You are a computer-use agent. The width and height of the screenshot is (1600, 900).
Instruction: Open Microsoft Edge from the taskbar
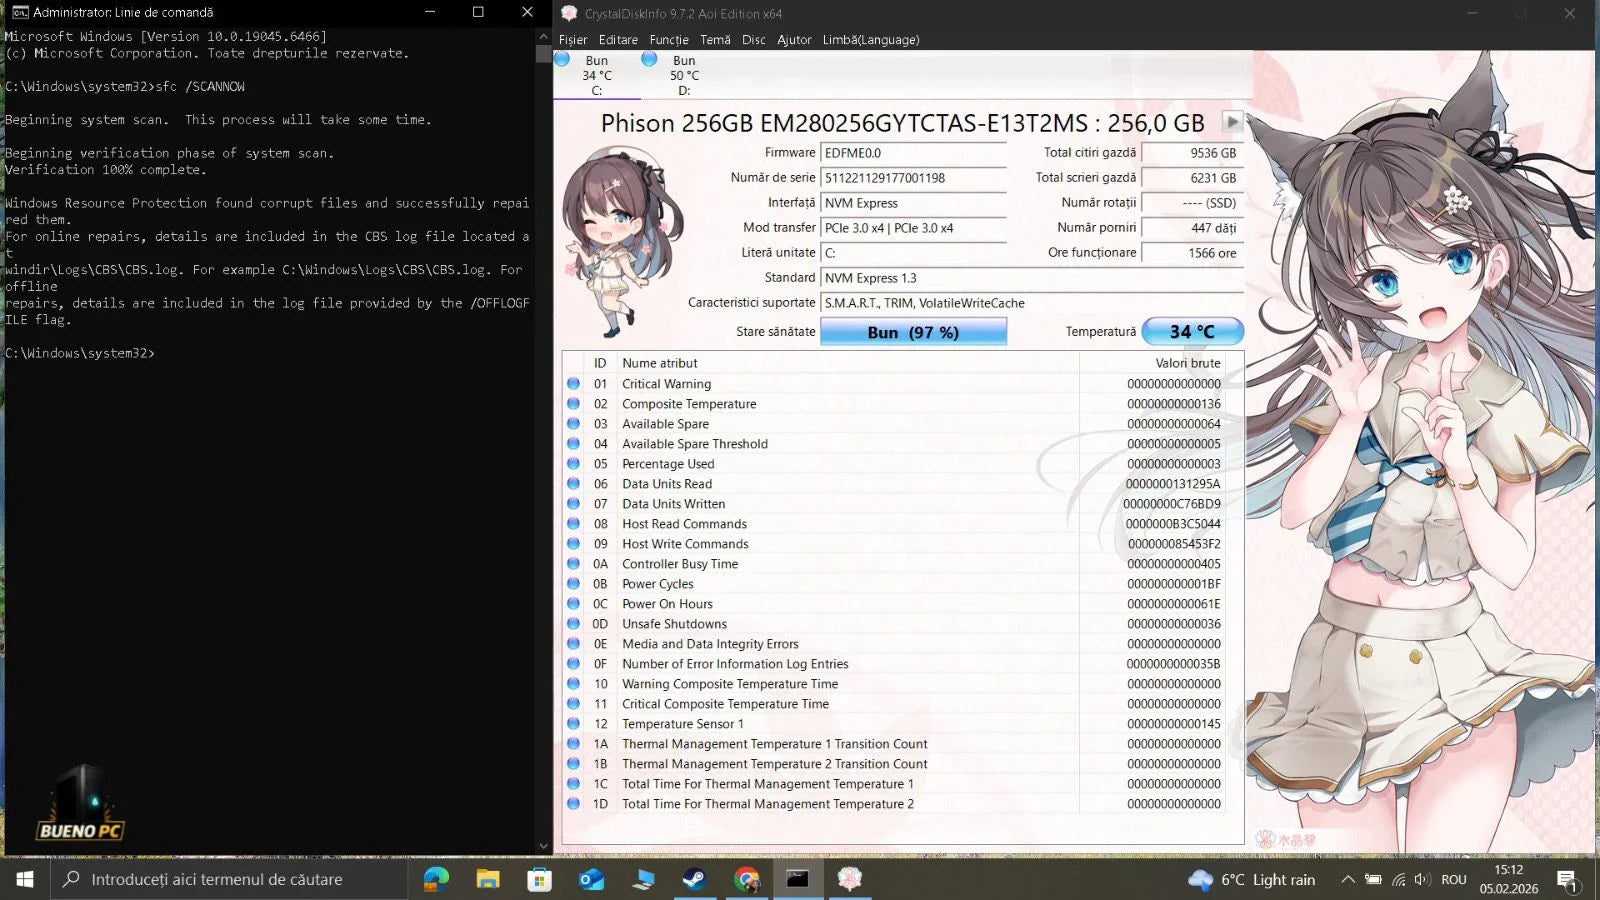(436, 879)
